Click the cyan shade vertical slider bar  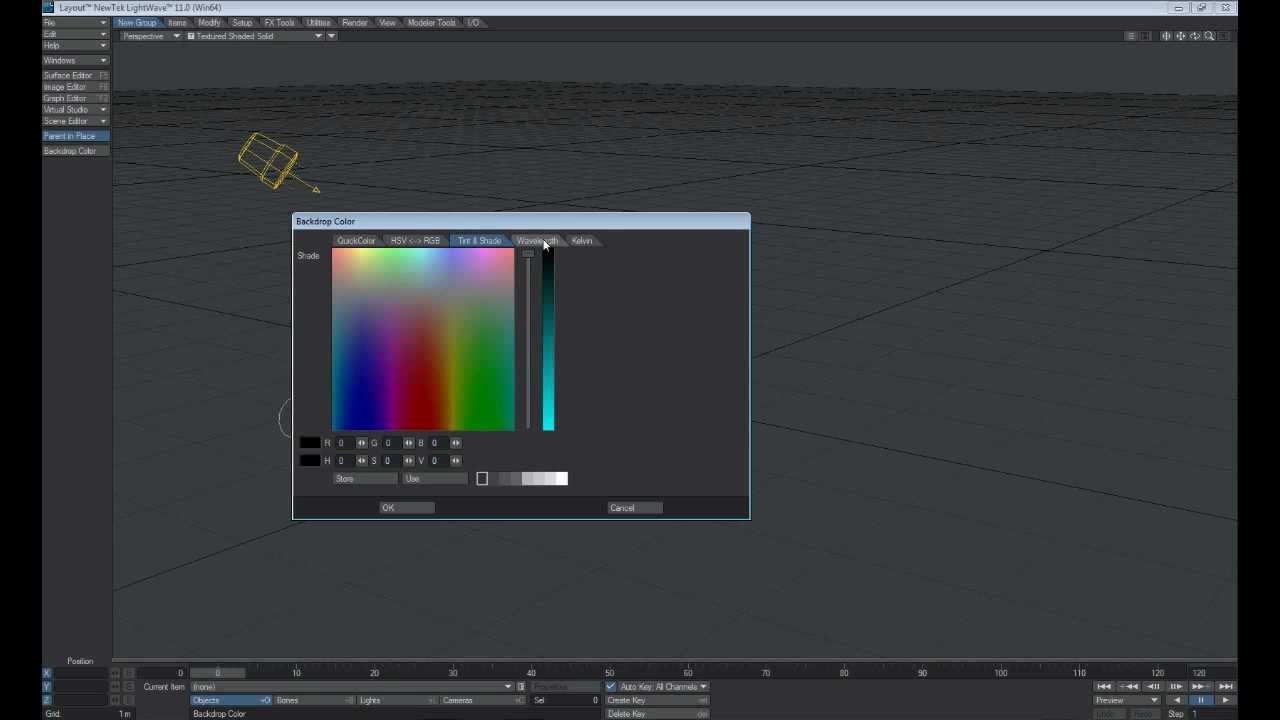[x=548, y=339]
